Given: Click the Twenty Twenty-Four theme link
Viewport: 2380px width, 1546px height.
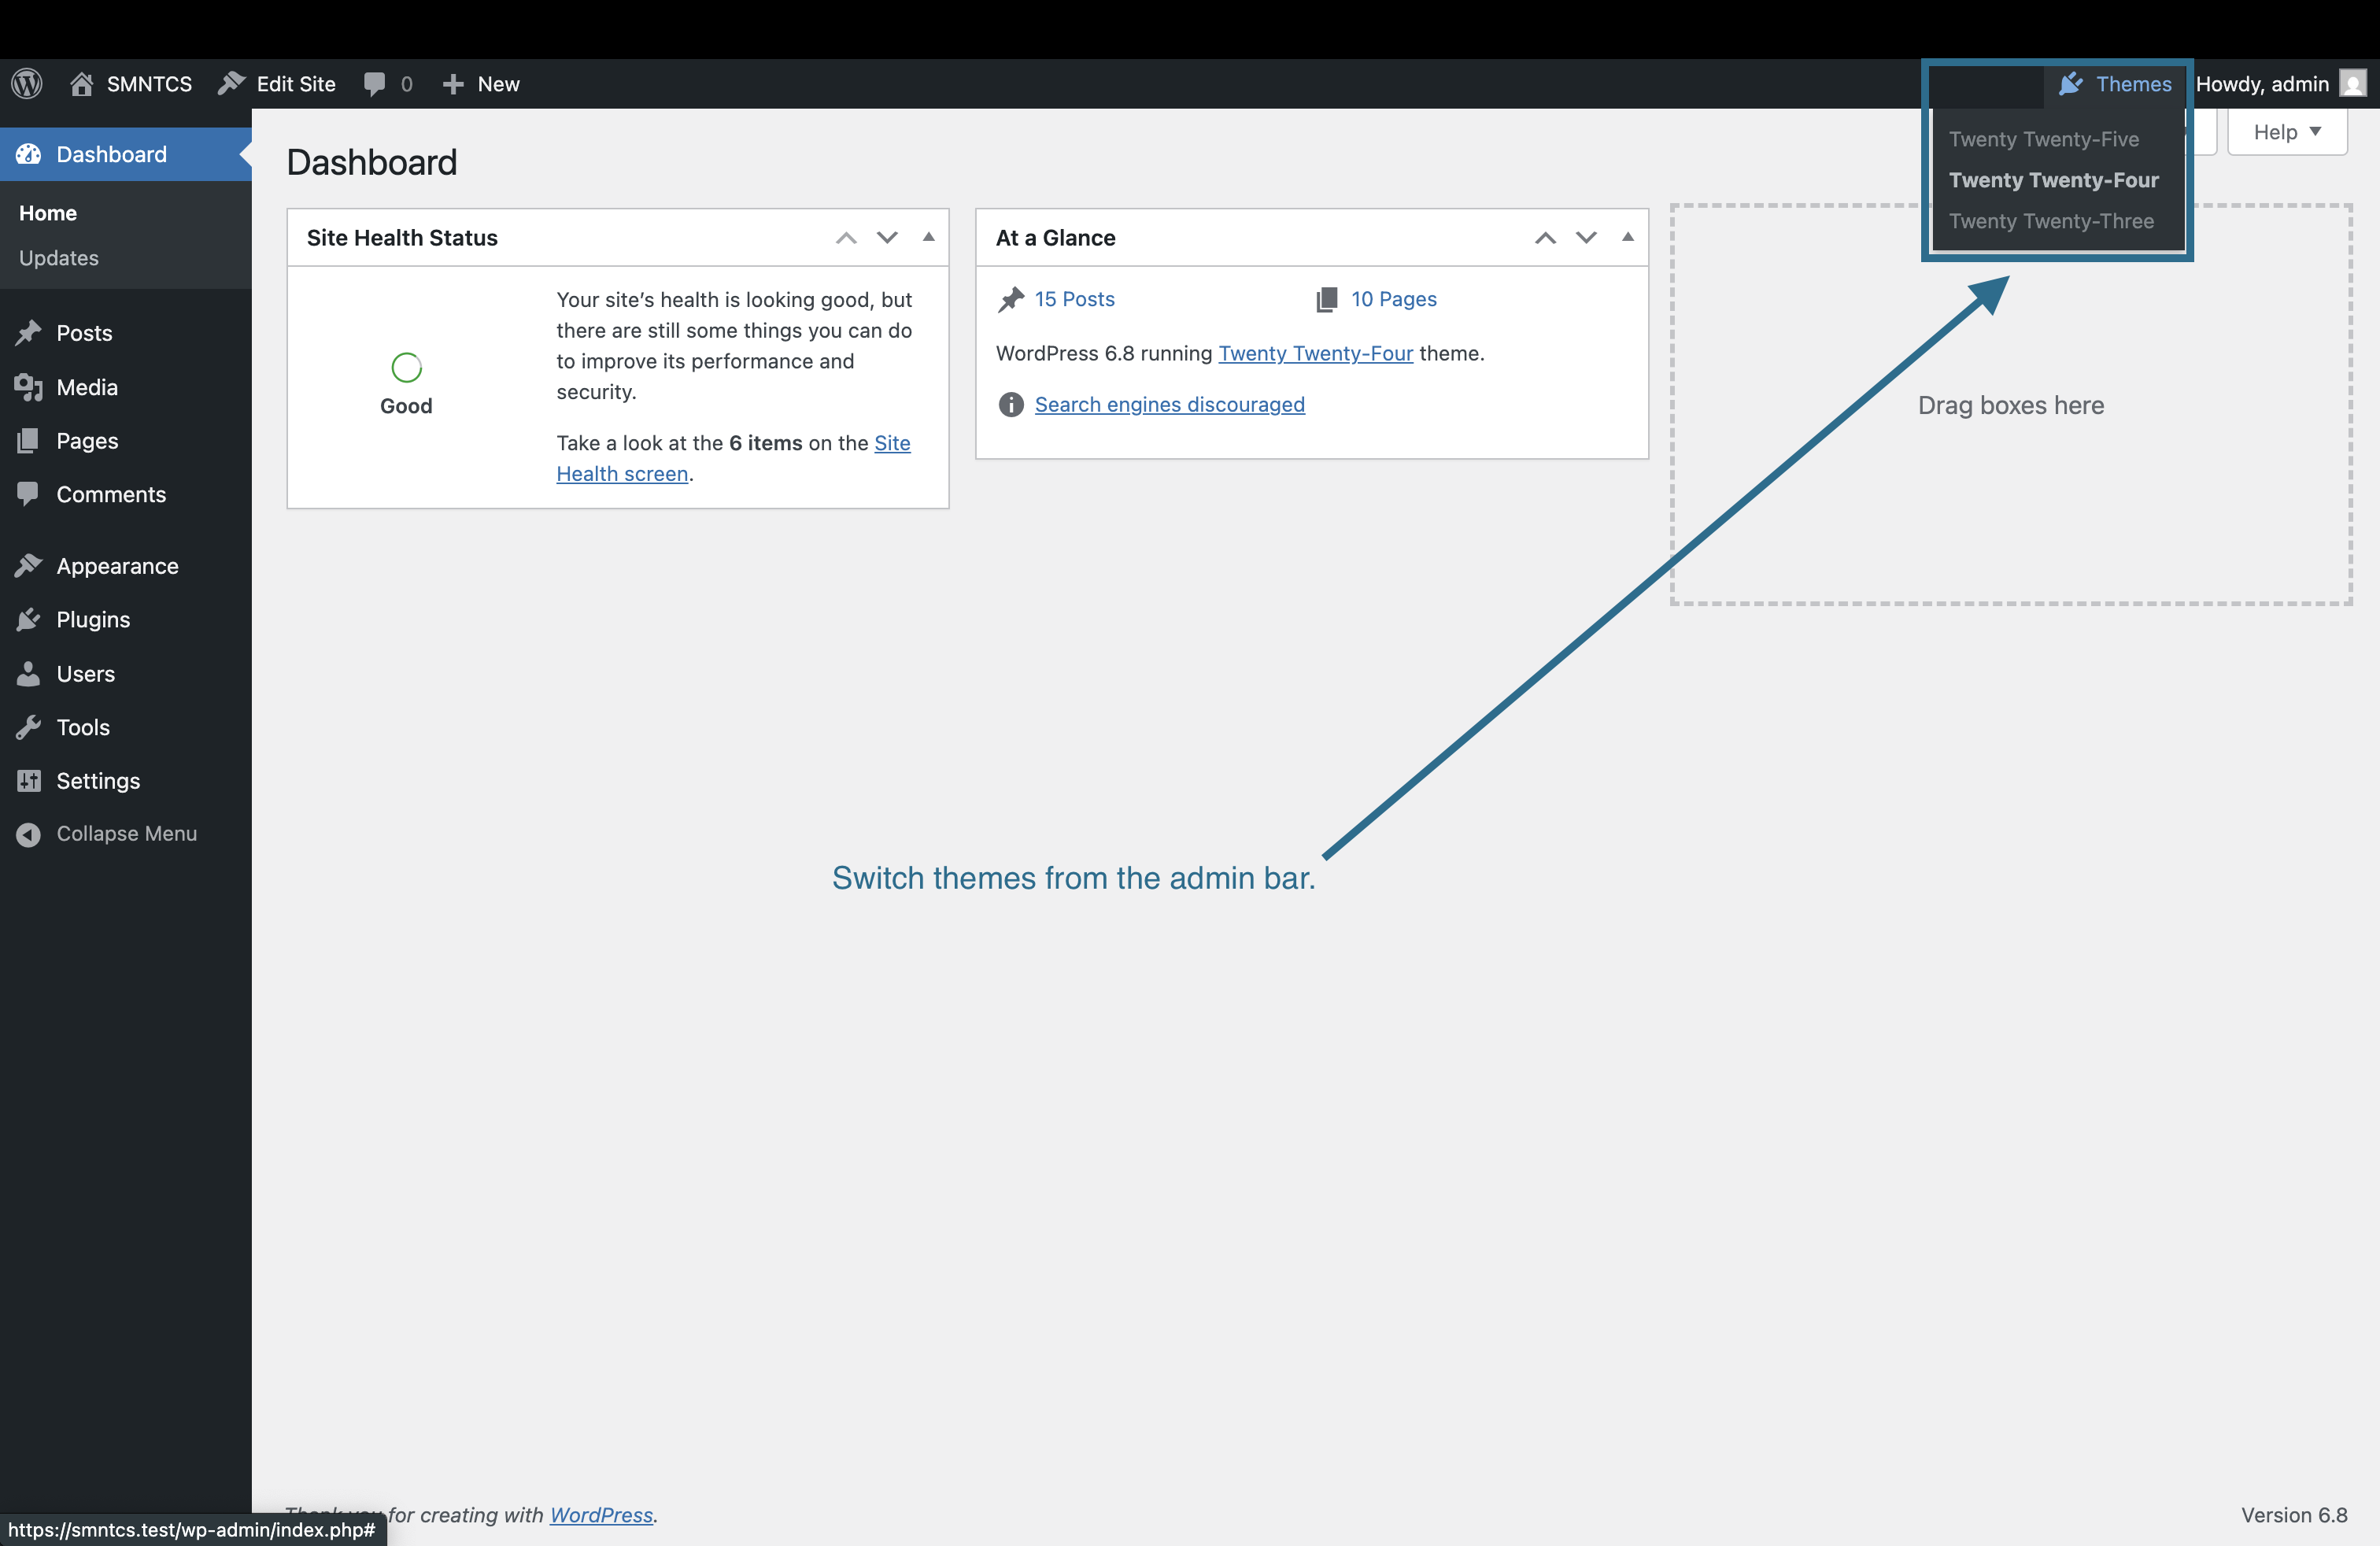Looking at the screenshot, I should 1315,353.
